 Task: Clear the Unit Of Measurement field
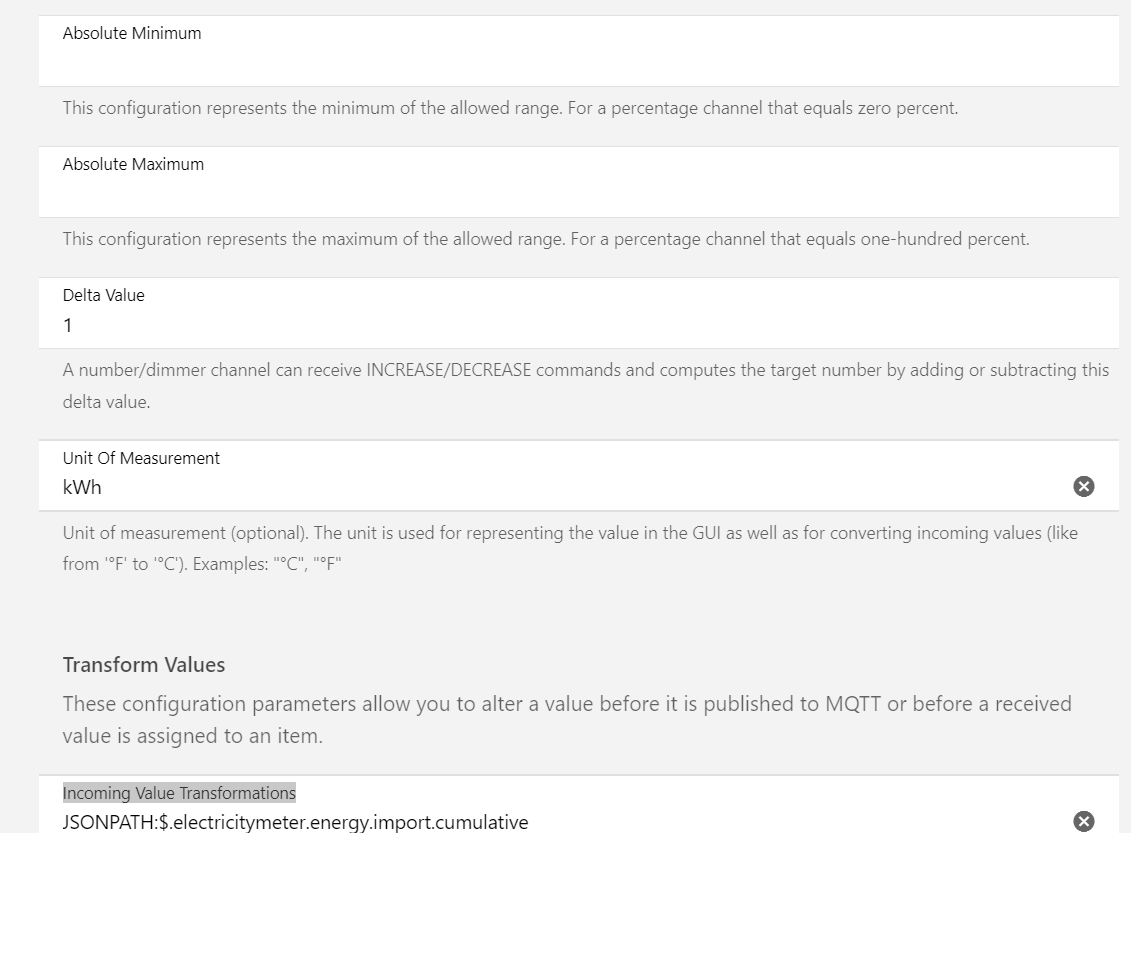tap(1083, 486)
